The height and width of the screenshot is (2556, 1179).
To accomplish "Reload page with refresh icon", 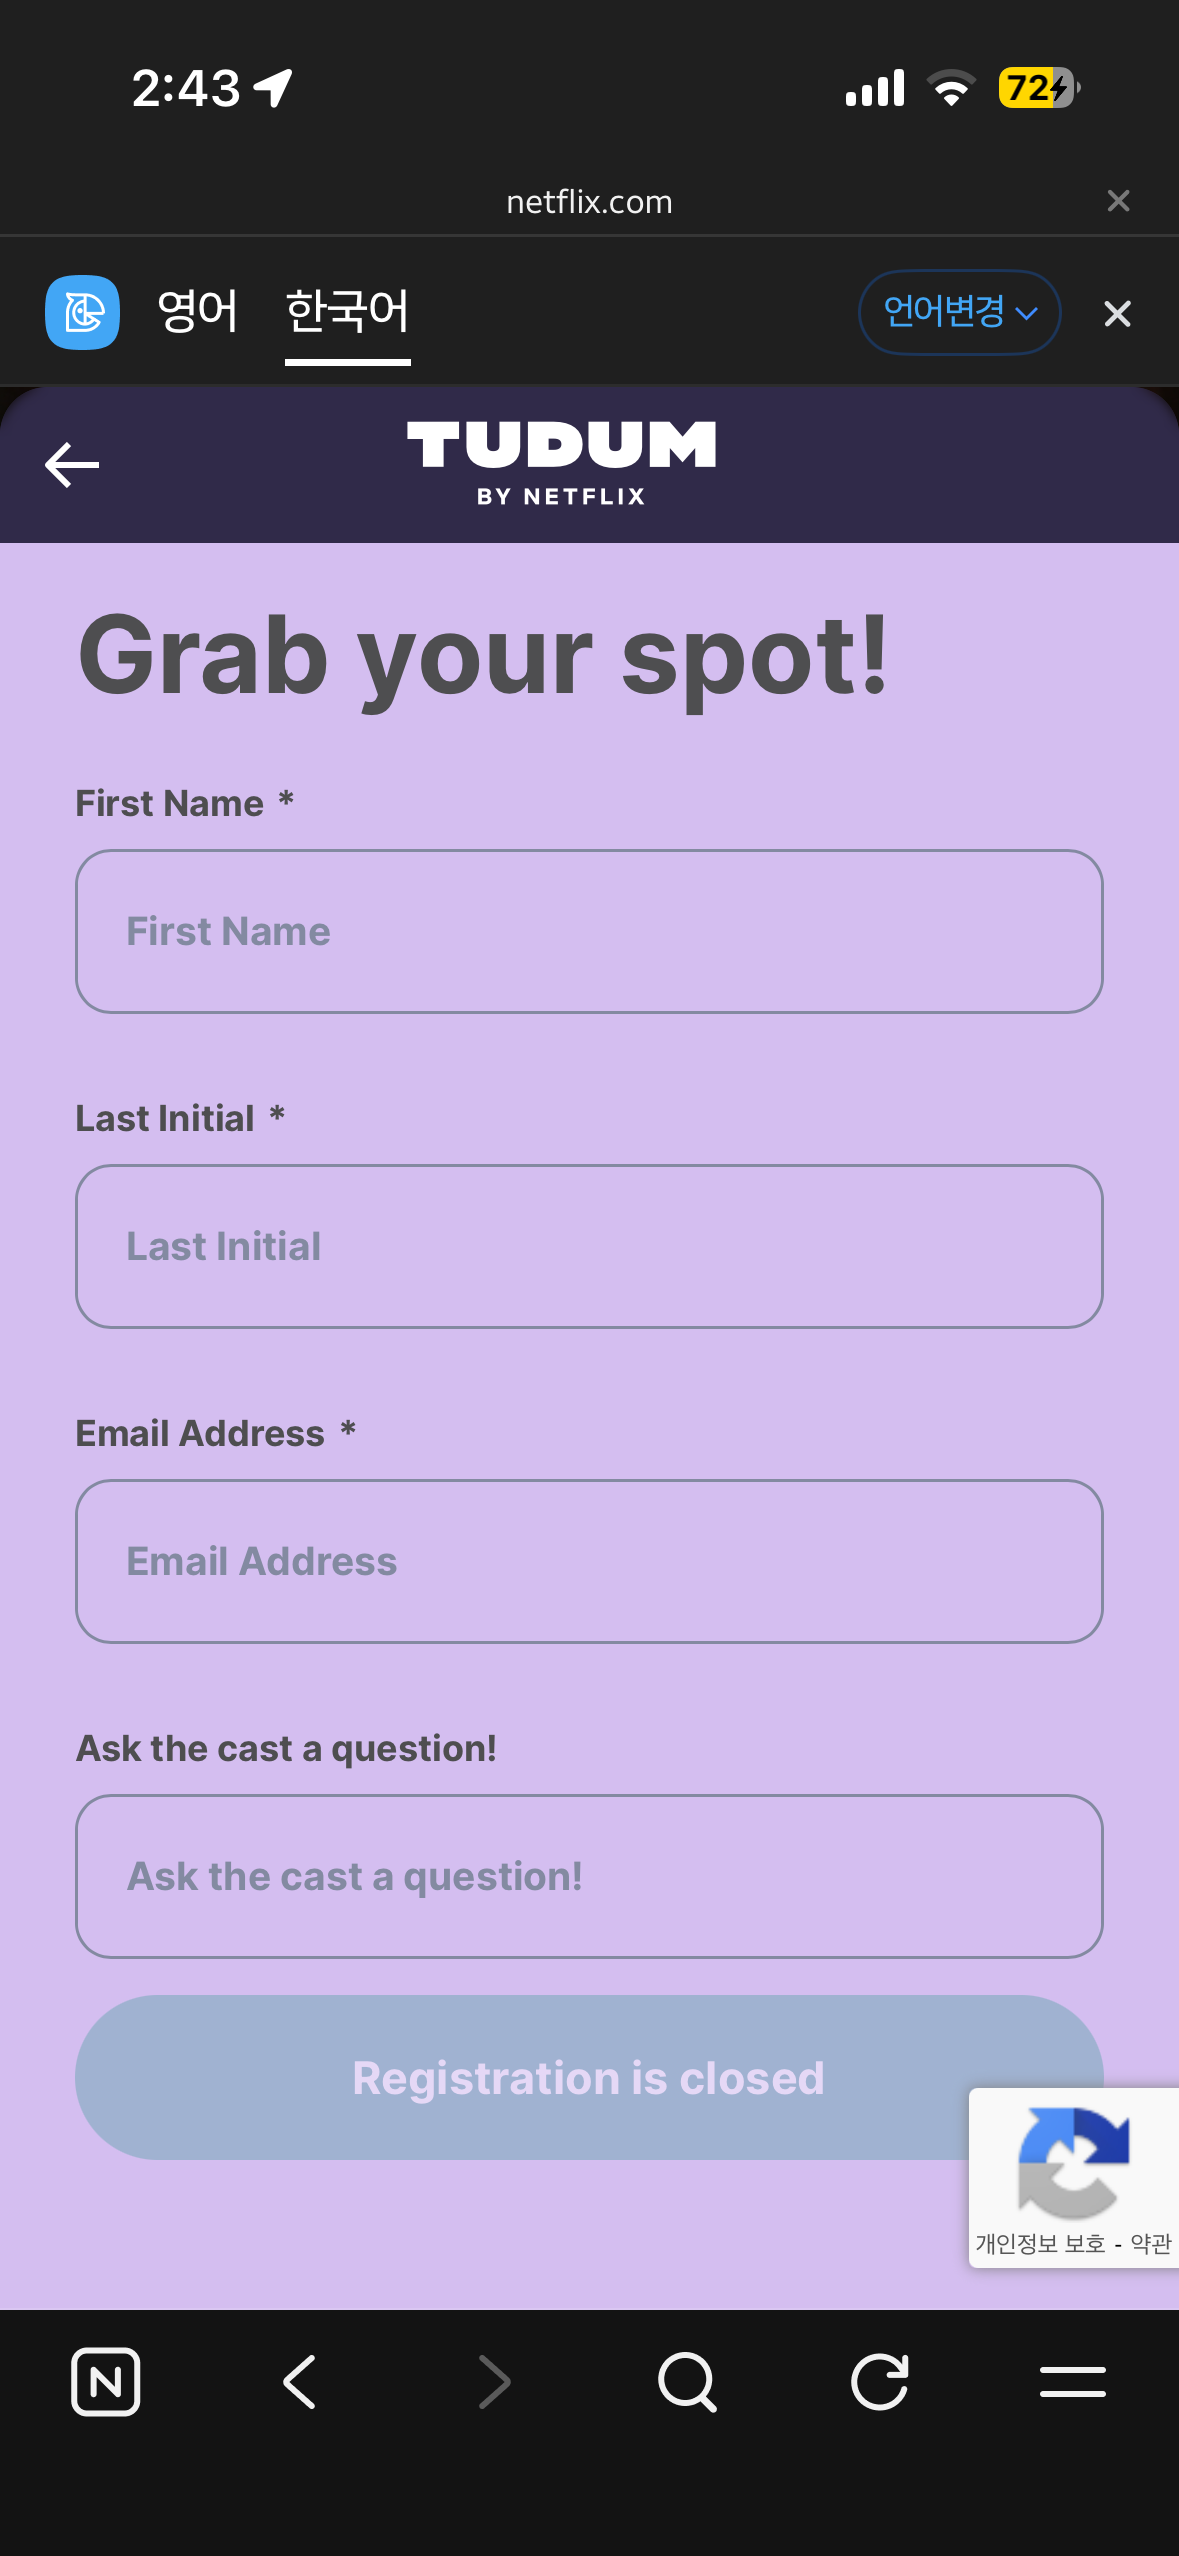I will pos(880,2382).
